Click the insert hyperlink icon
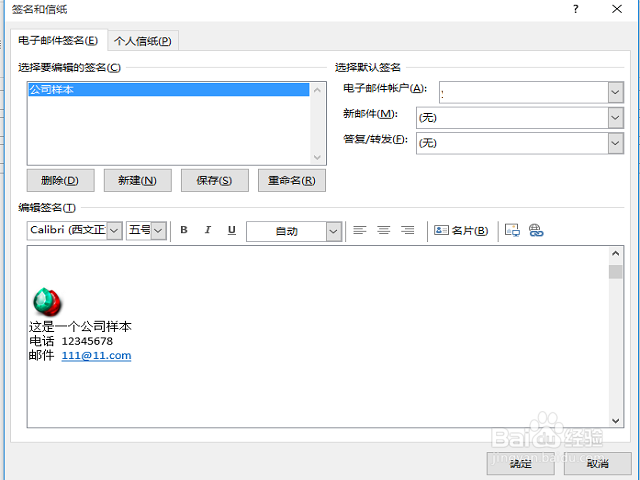Viewport: 640px width, 480px height. (x=536, y=231)
